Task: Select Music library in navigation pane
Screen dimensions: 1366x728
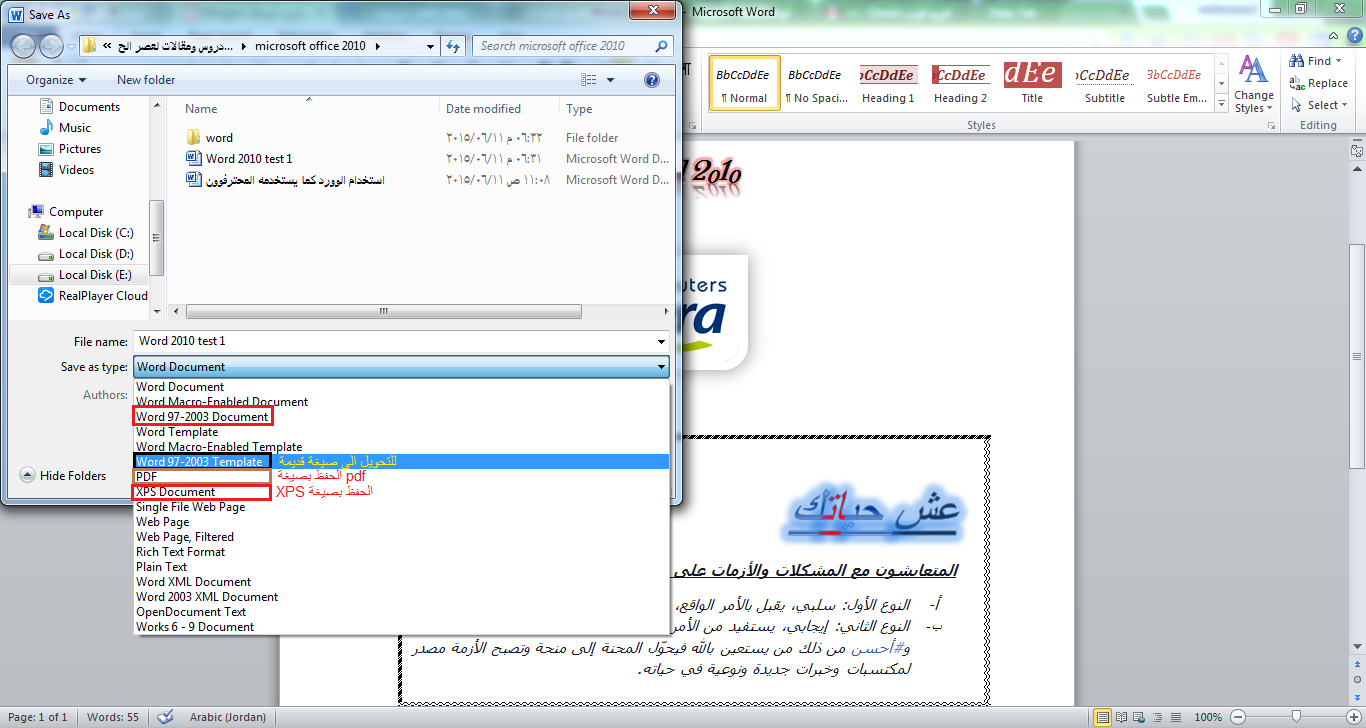Action: coord(65,128)
